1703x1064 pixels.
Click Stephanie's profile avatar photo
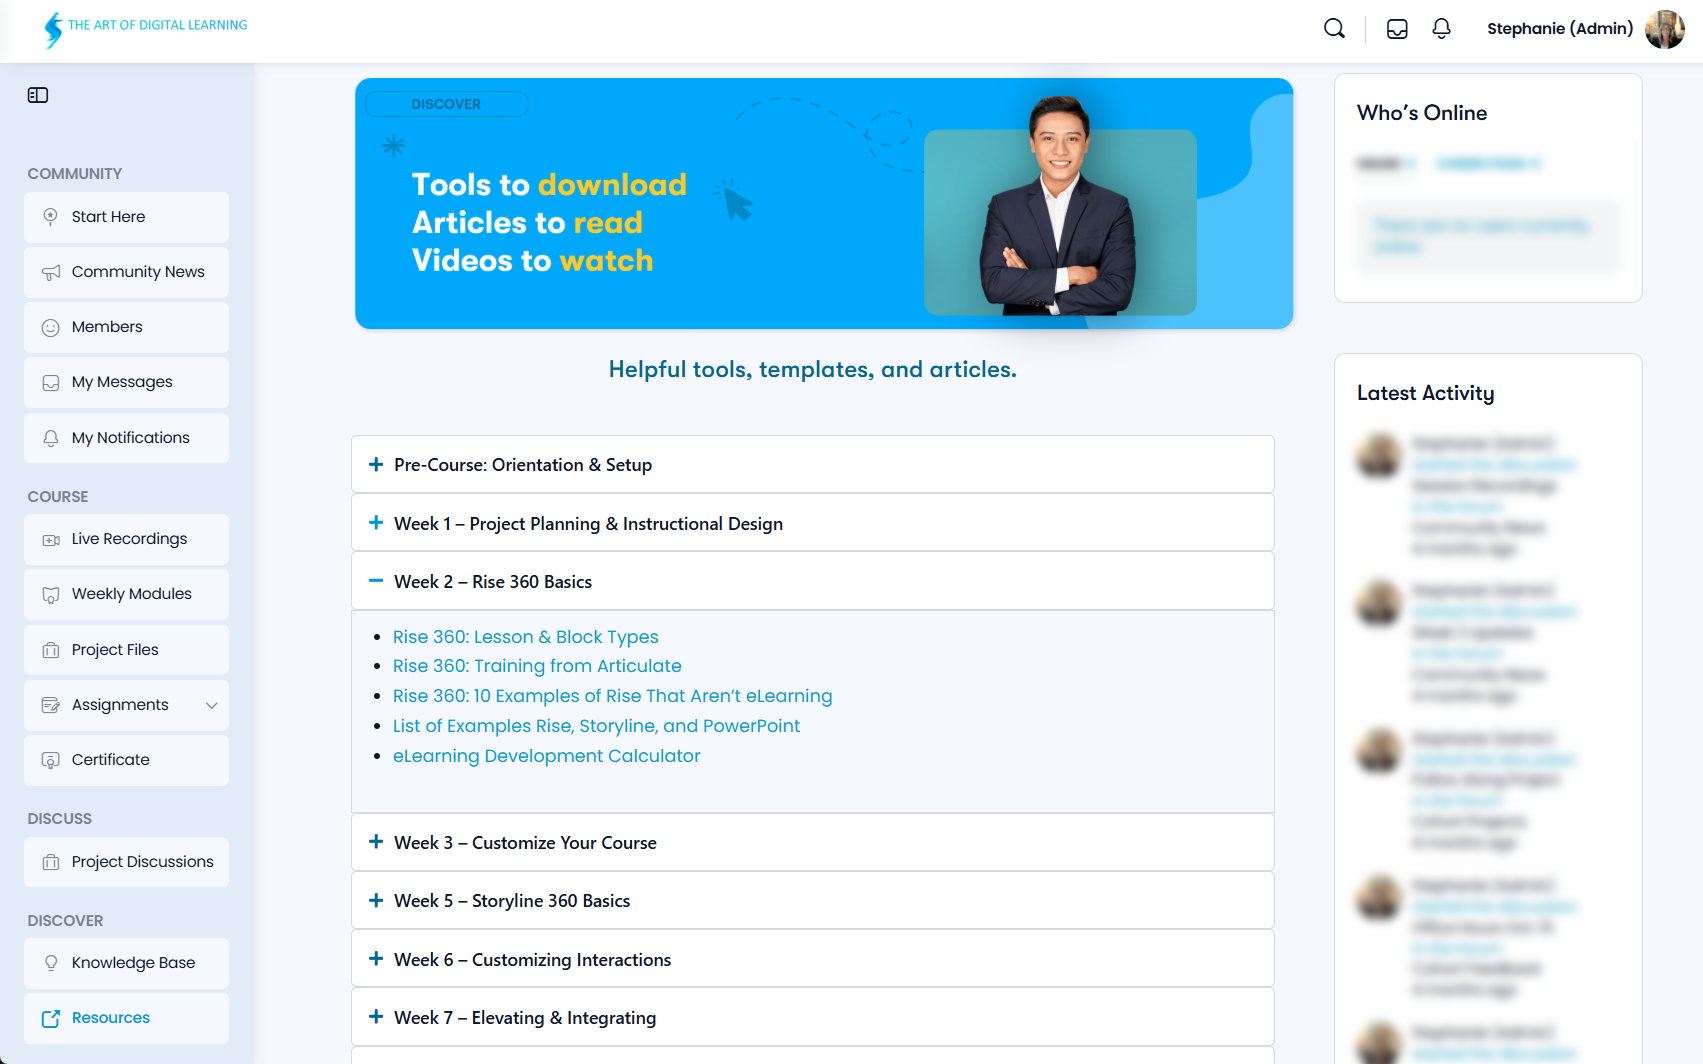(x=1664, y=29)
